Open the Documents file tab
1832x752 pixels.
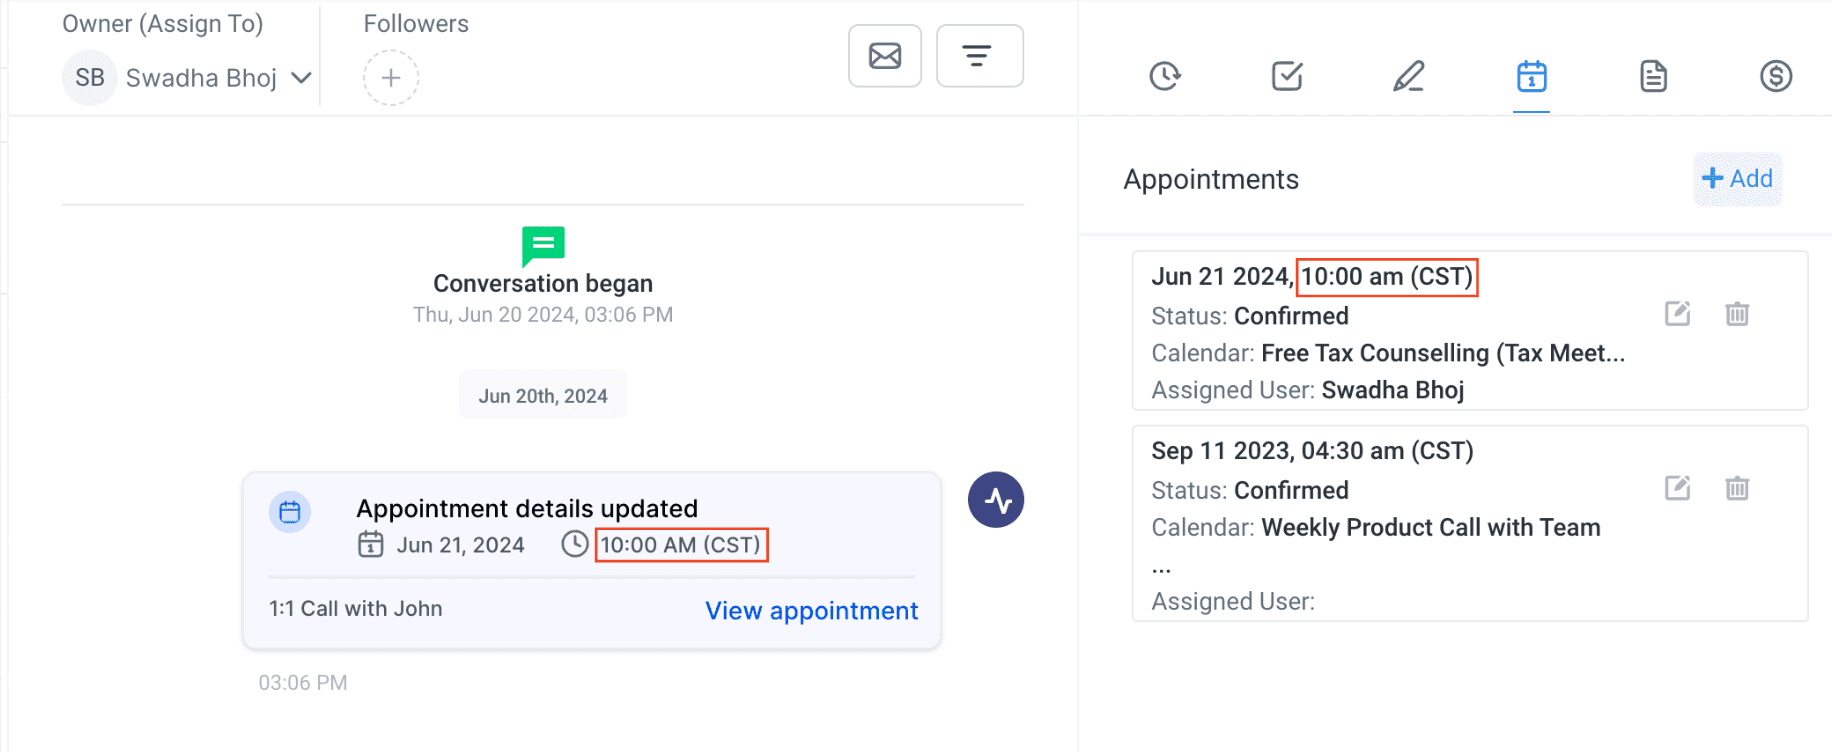click(x=1654, y=76)
